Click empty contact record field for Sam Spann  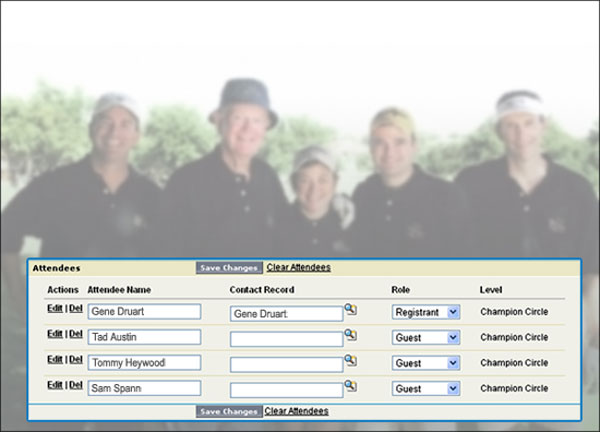click(286, 388)
